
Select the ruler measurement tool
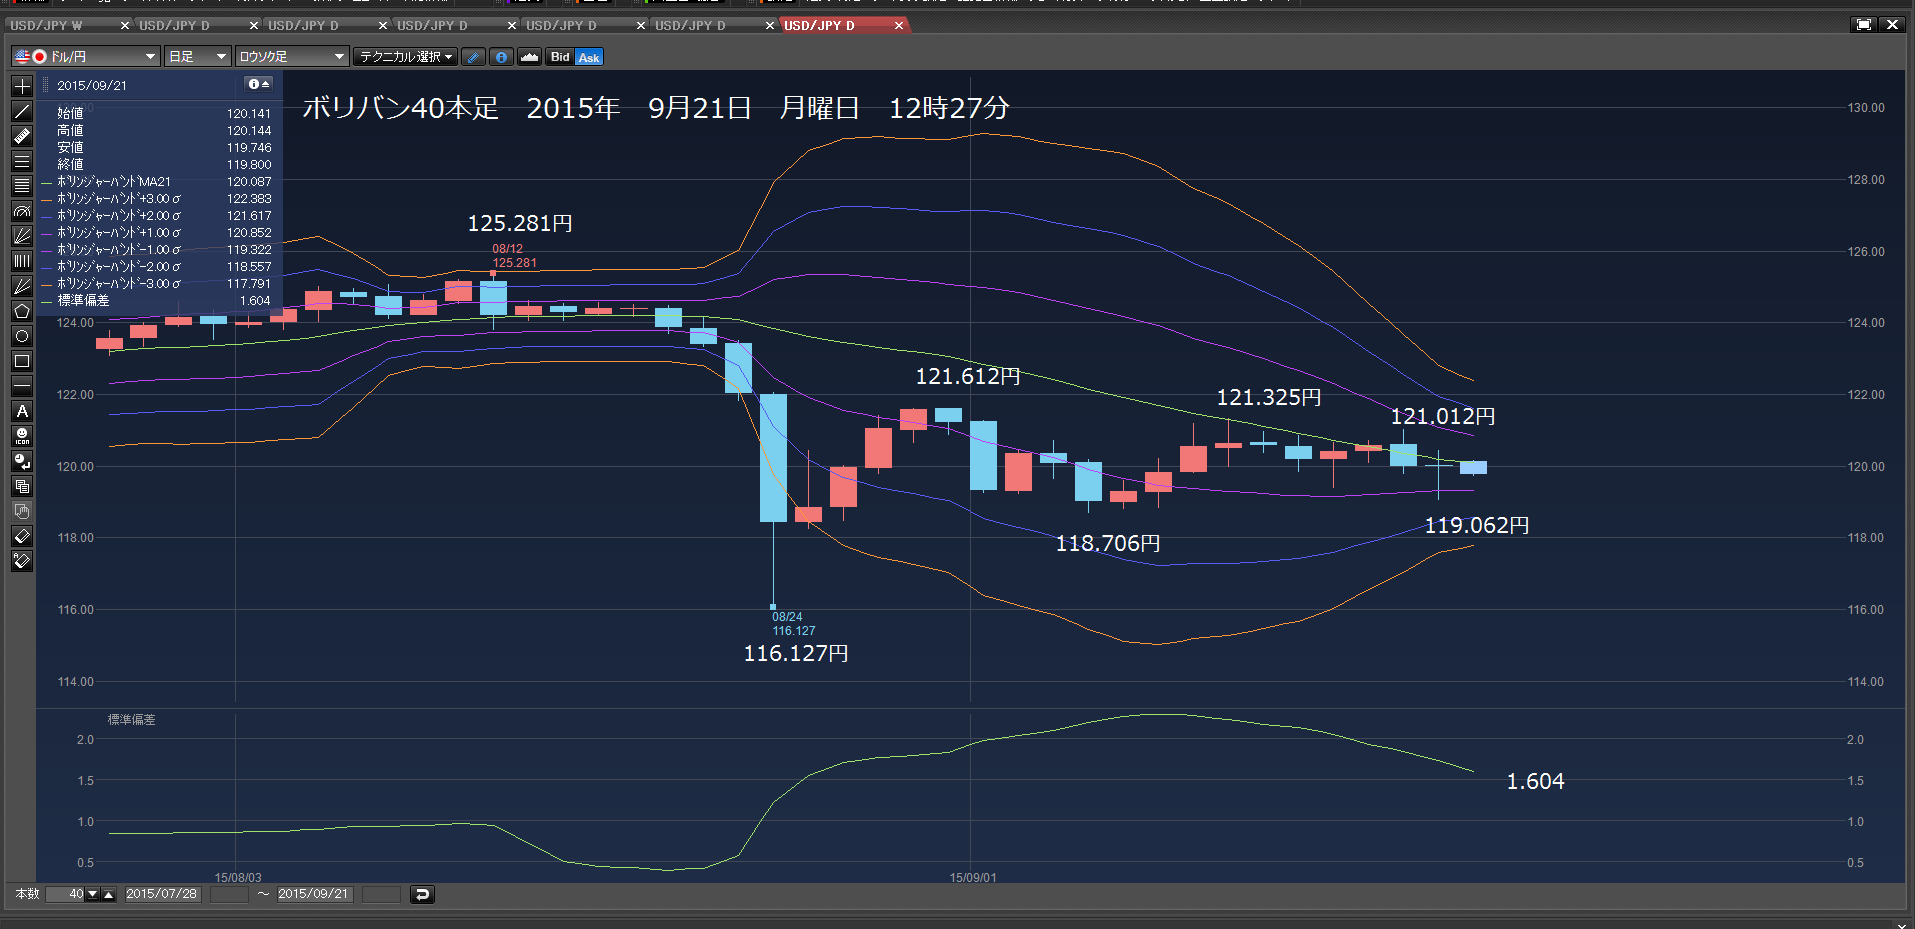(x=22, y=136)
